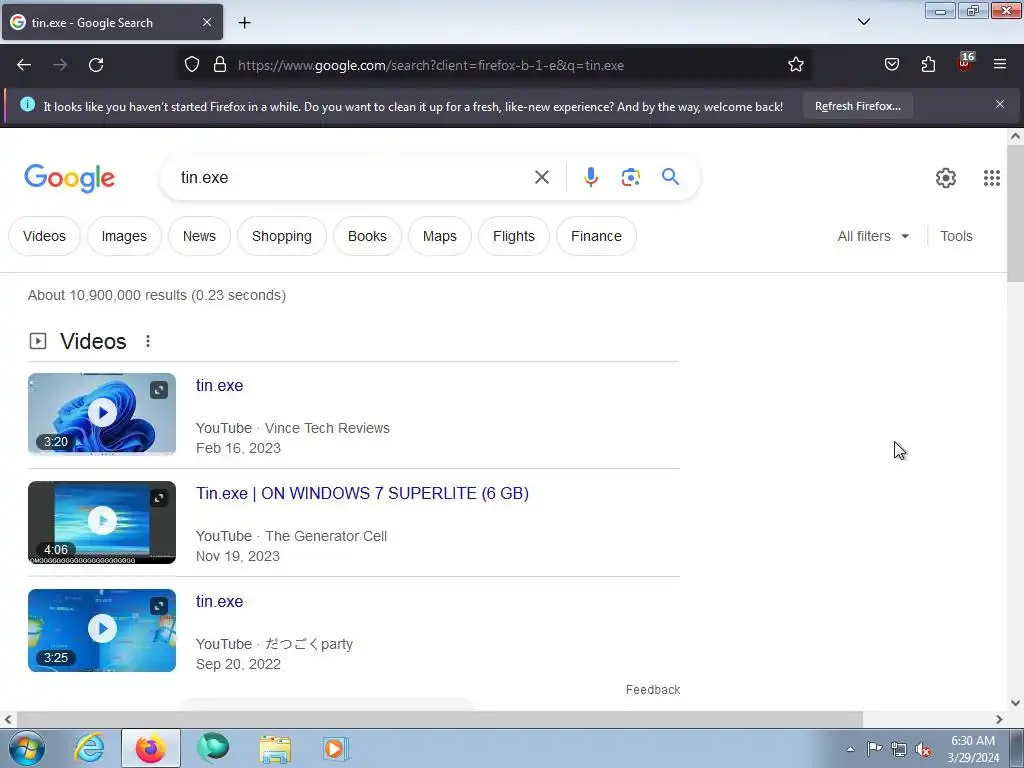Open the green globe taskbar icon
Screen dimensions: 1024x768
[213, 748]
